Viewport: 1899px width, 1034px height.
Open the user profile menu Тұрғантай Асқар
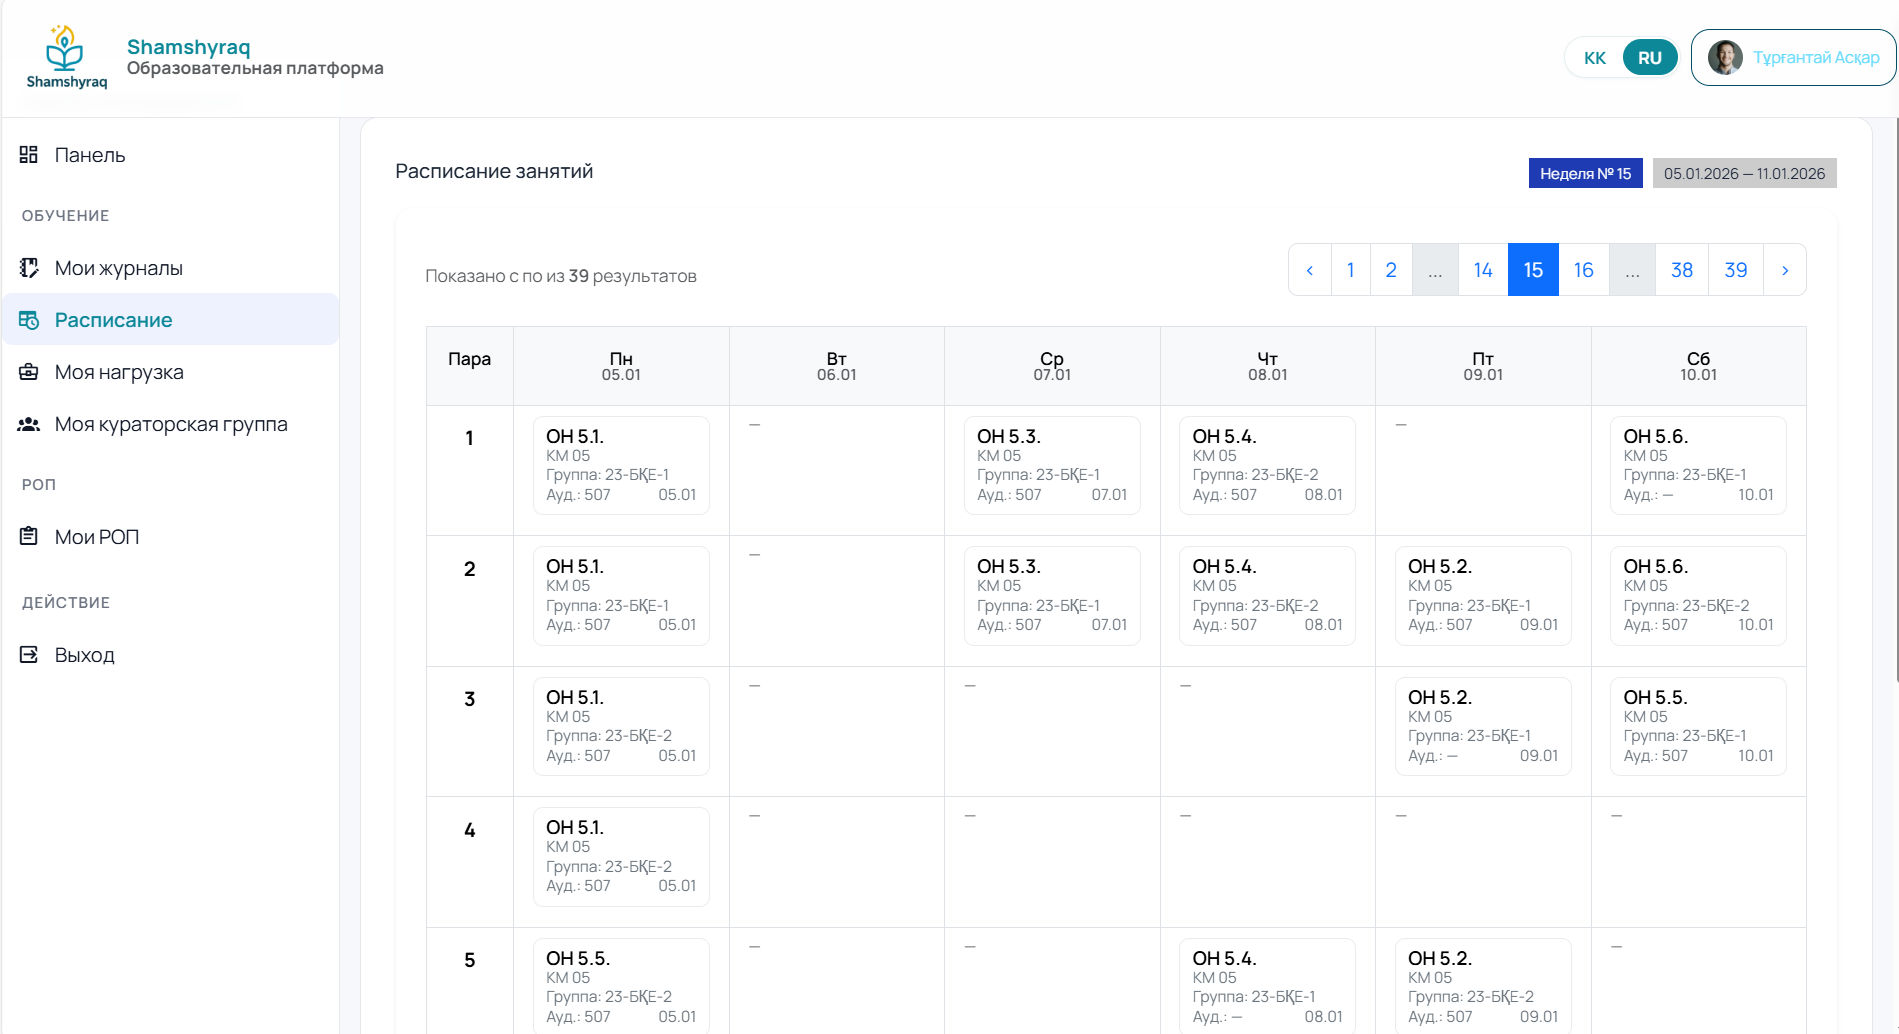pos(1793,57)
